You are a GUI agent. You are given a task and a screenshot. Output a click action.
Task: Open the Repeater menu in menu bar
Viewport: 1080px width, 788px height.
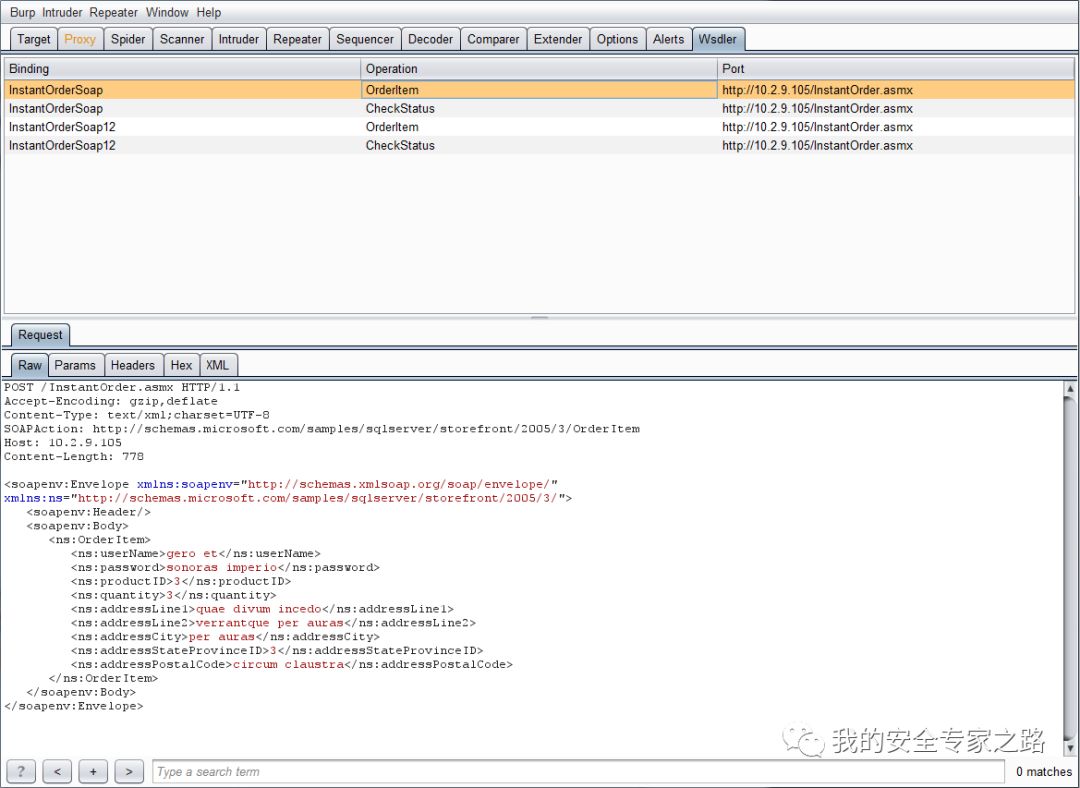[114, 12]
